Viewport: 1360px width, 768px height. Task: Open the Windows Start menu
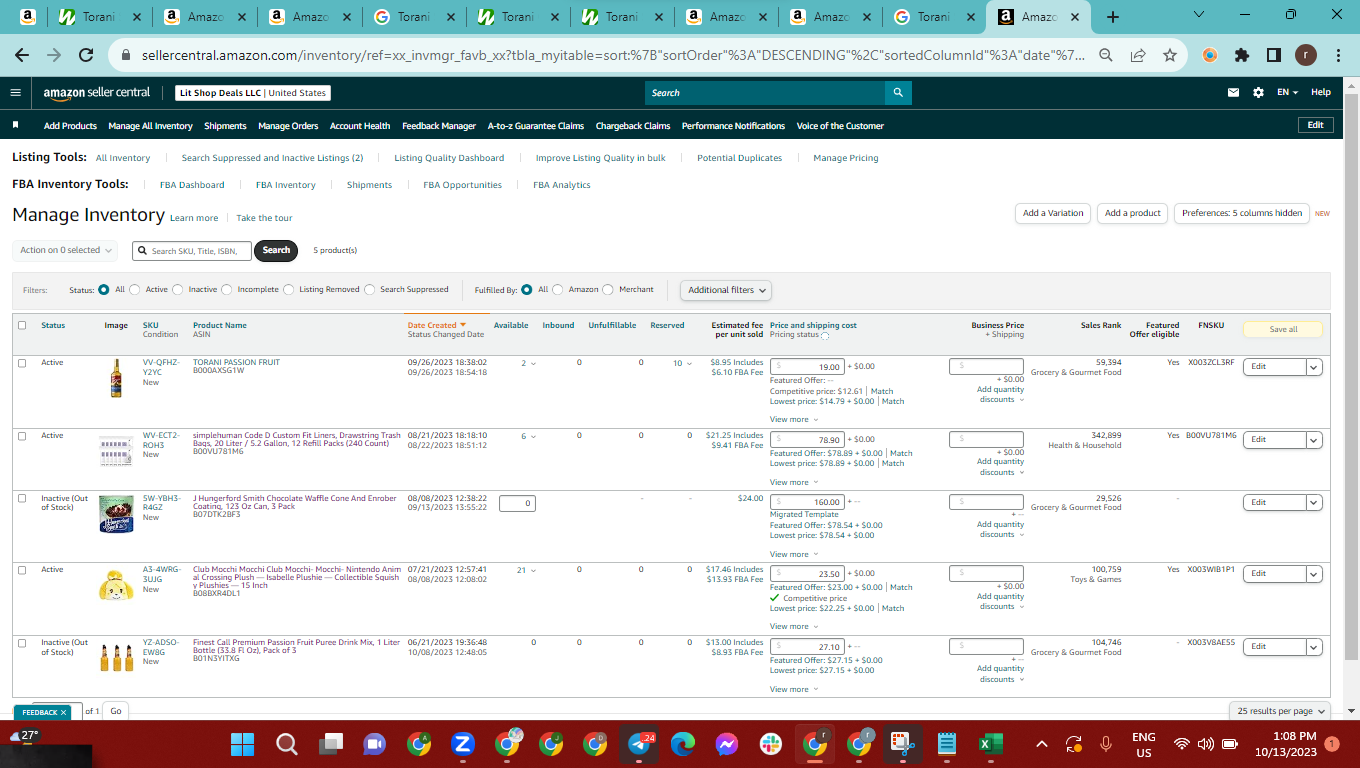pyautogui.click(x=243, y=744)
